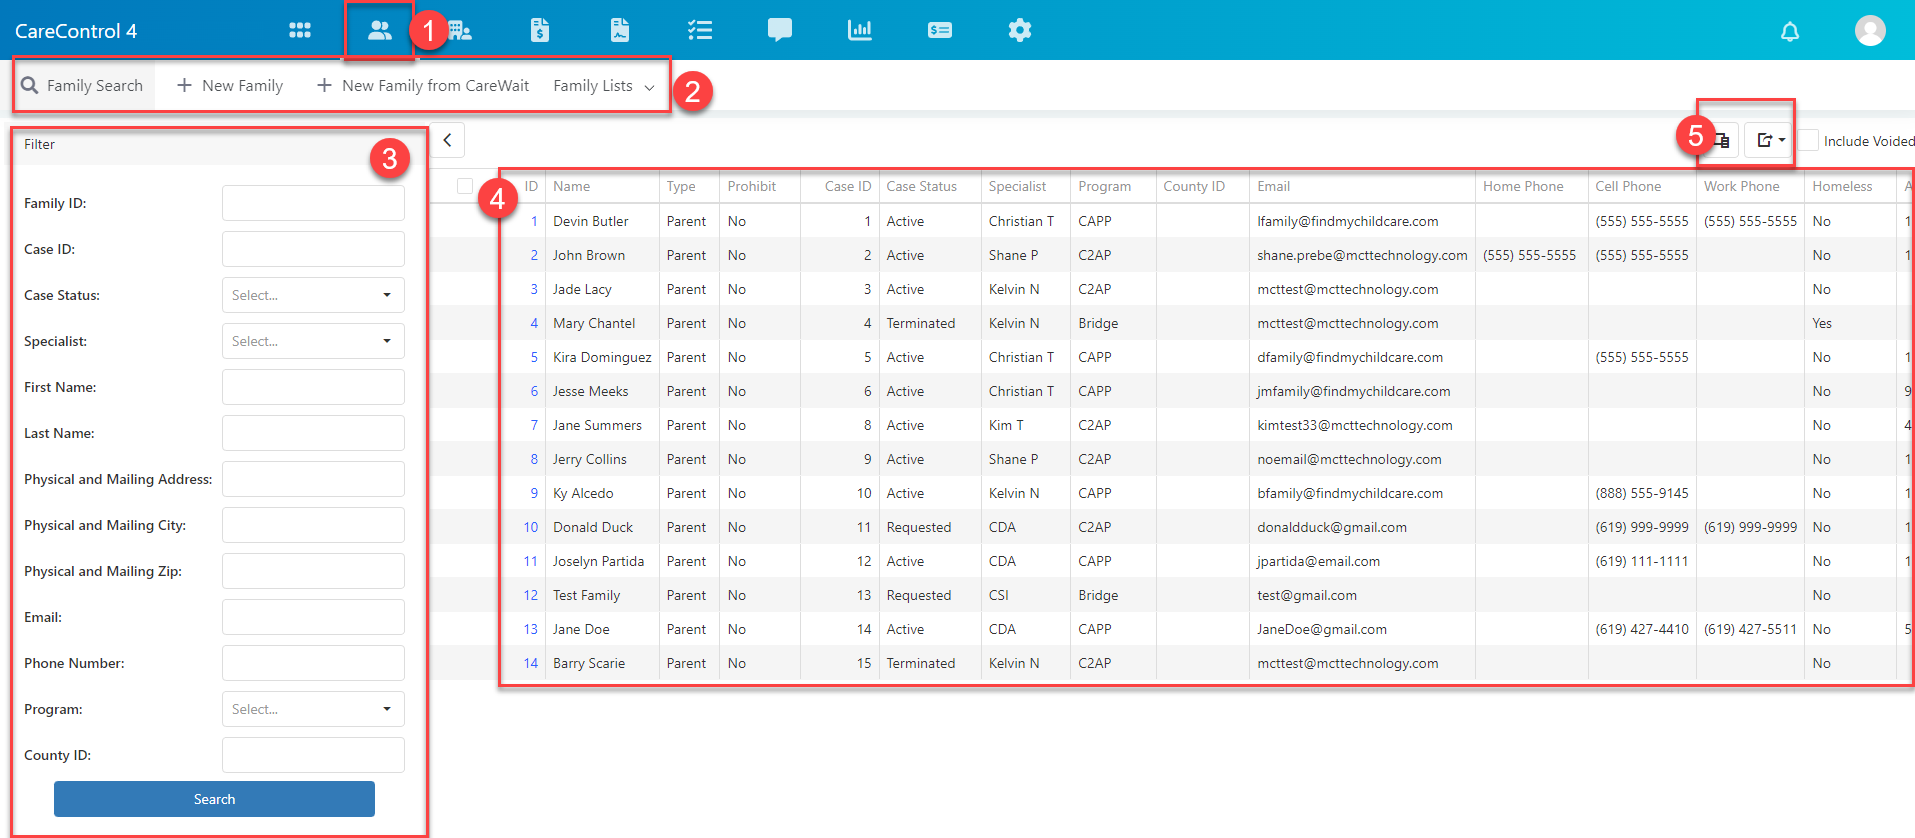1915x838 pixels.
Task: Click the Physical and Mailing City field
Action: pos(313,525)
